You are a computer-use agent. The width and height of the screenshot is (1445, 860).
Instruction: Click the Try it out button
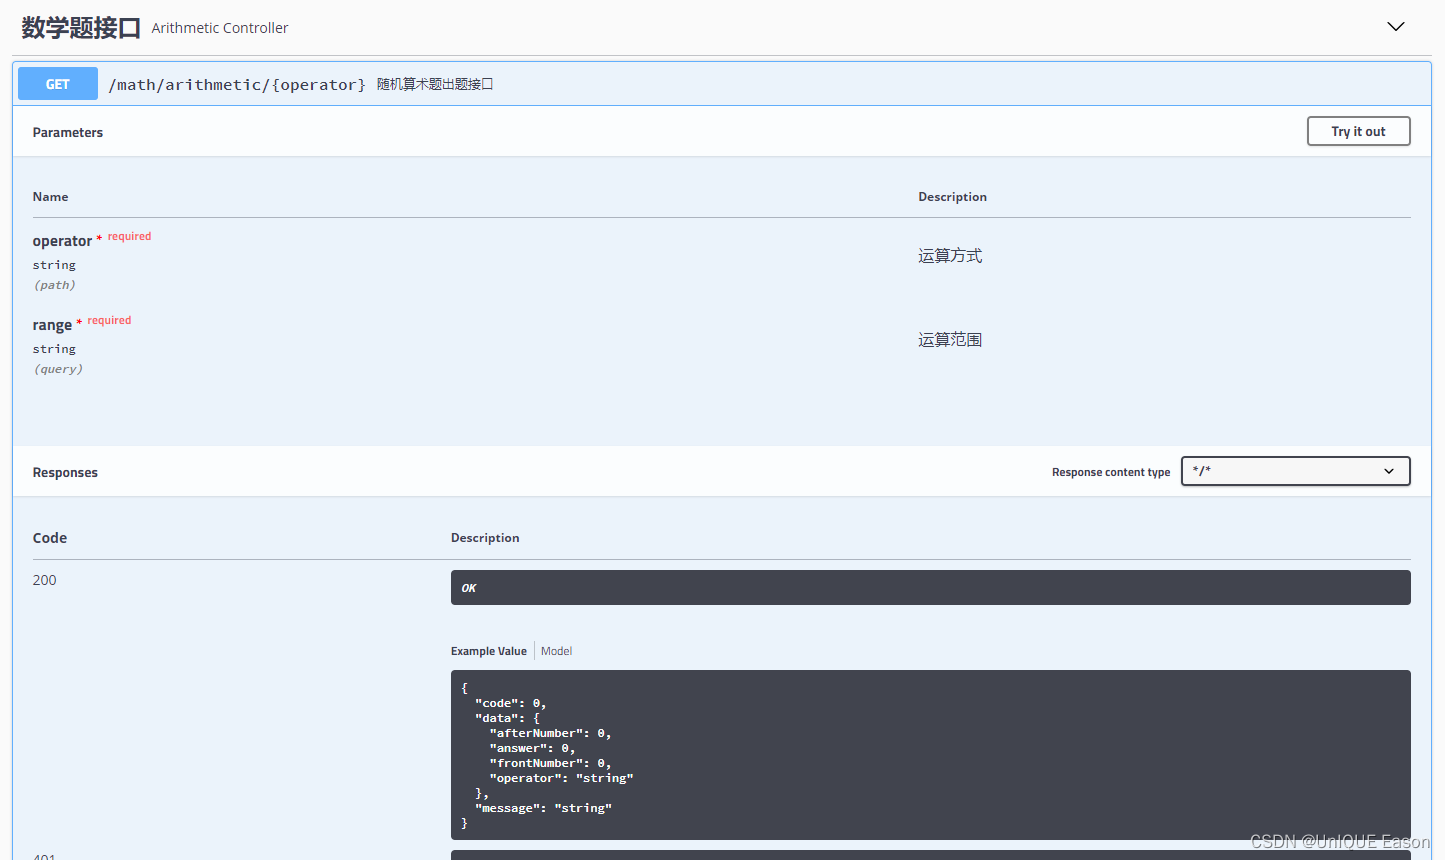[x=1358, y=131]
